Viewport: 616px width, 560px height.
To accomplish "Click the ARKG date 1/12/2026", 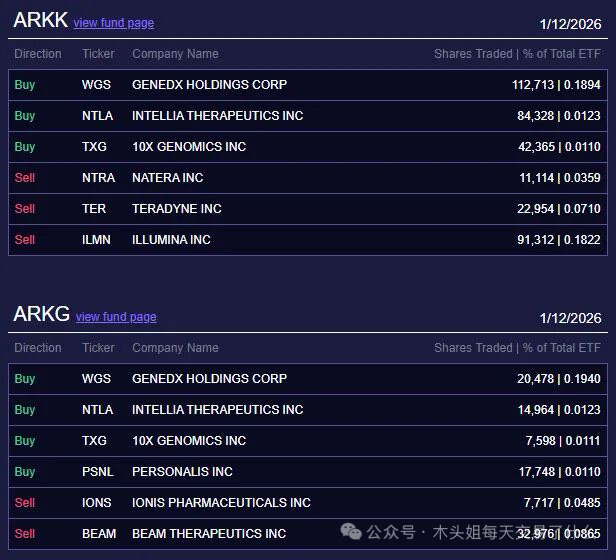I will click(570, 318).
